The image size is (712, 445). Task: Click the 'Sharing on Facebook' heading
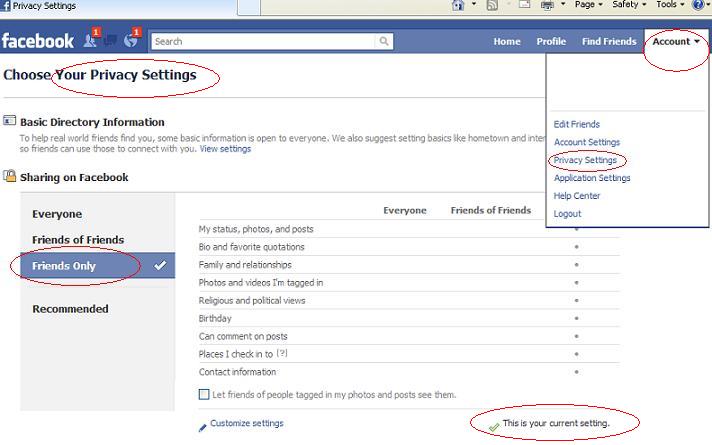pyautogui.click(x=74, y=177)
